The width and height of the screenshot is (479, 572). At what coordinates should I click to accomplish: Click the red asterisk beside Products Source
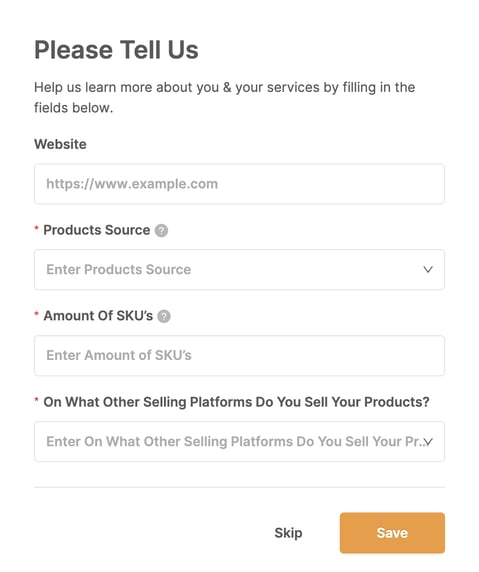click(36, 228)
